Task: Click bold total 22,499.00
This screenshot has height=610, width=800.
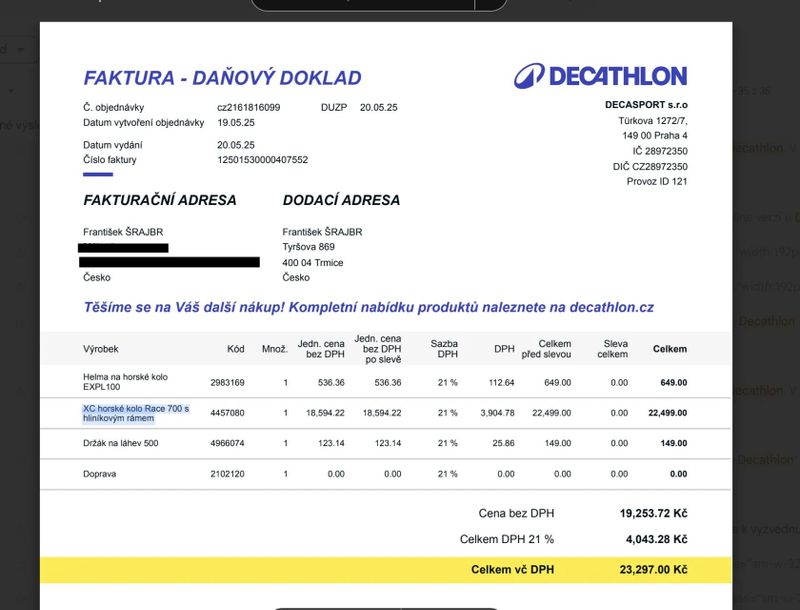Action: point(667,413)
